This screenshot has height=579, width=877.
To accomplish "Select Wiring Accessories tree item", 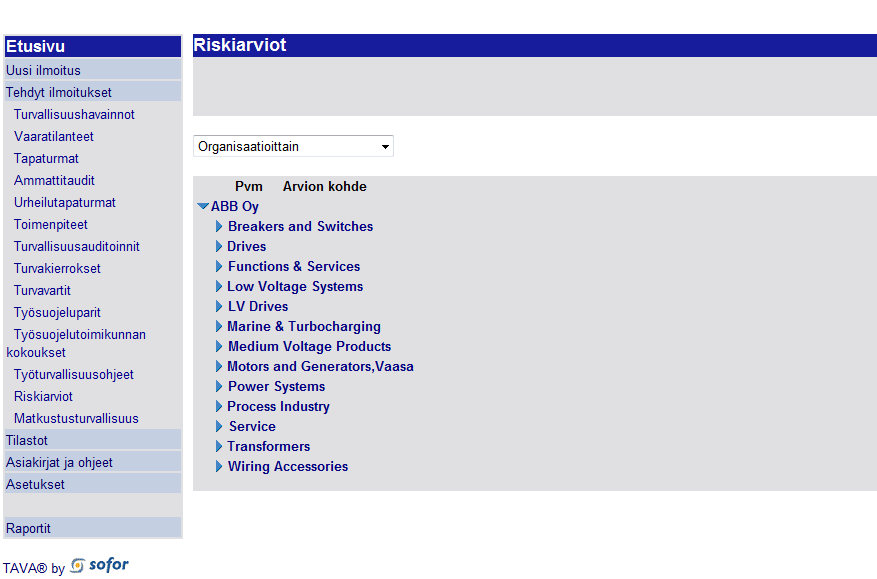I will pos(288,467).
